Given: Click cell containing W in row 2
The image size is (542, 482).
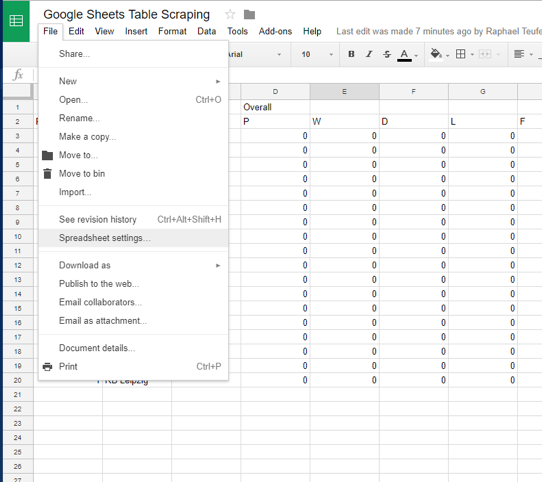Looking at the screenshot, I should coord(344,122).
